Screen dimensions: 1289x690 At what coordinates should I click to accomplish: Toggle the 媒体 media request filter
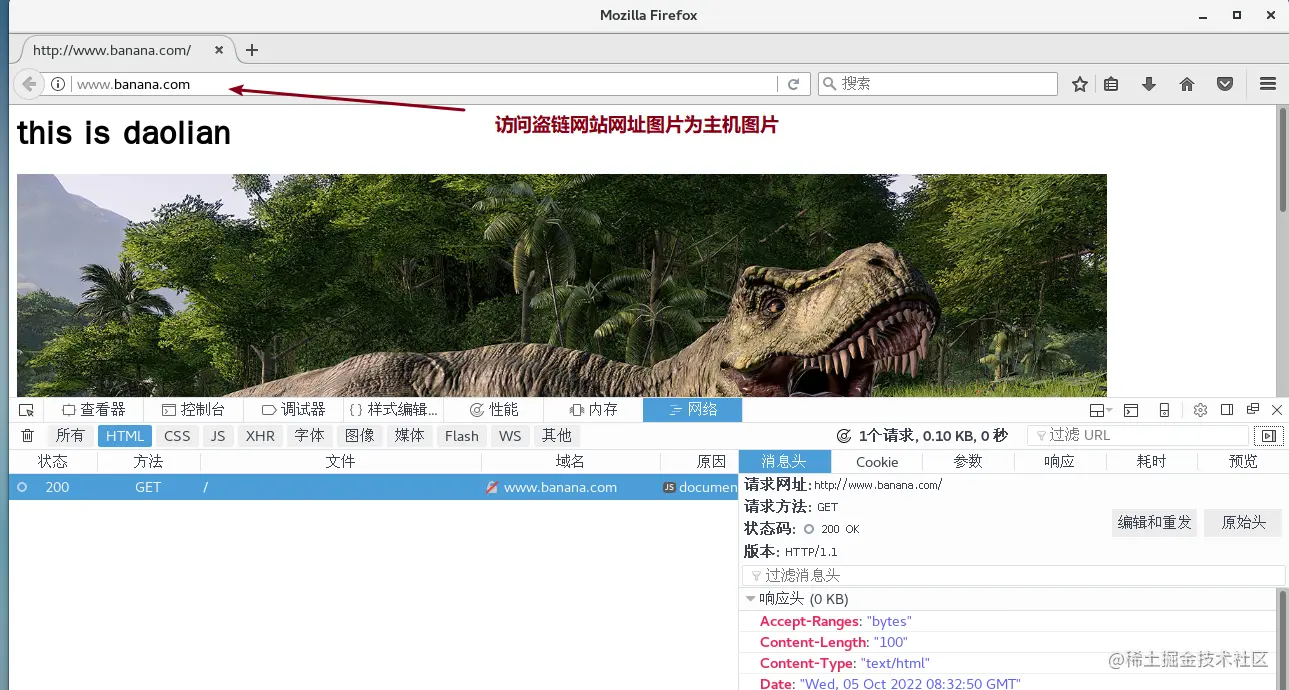coord(410,435)
